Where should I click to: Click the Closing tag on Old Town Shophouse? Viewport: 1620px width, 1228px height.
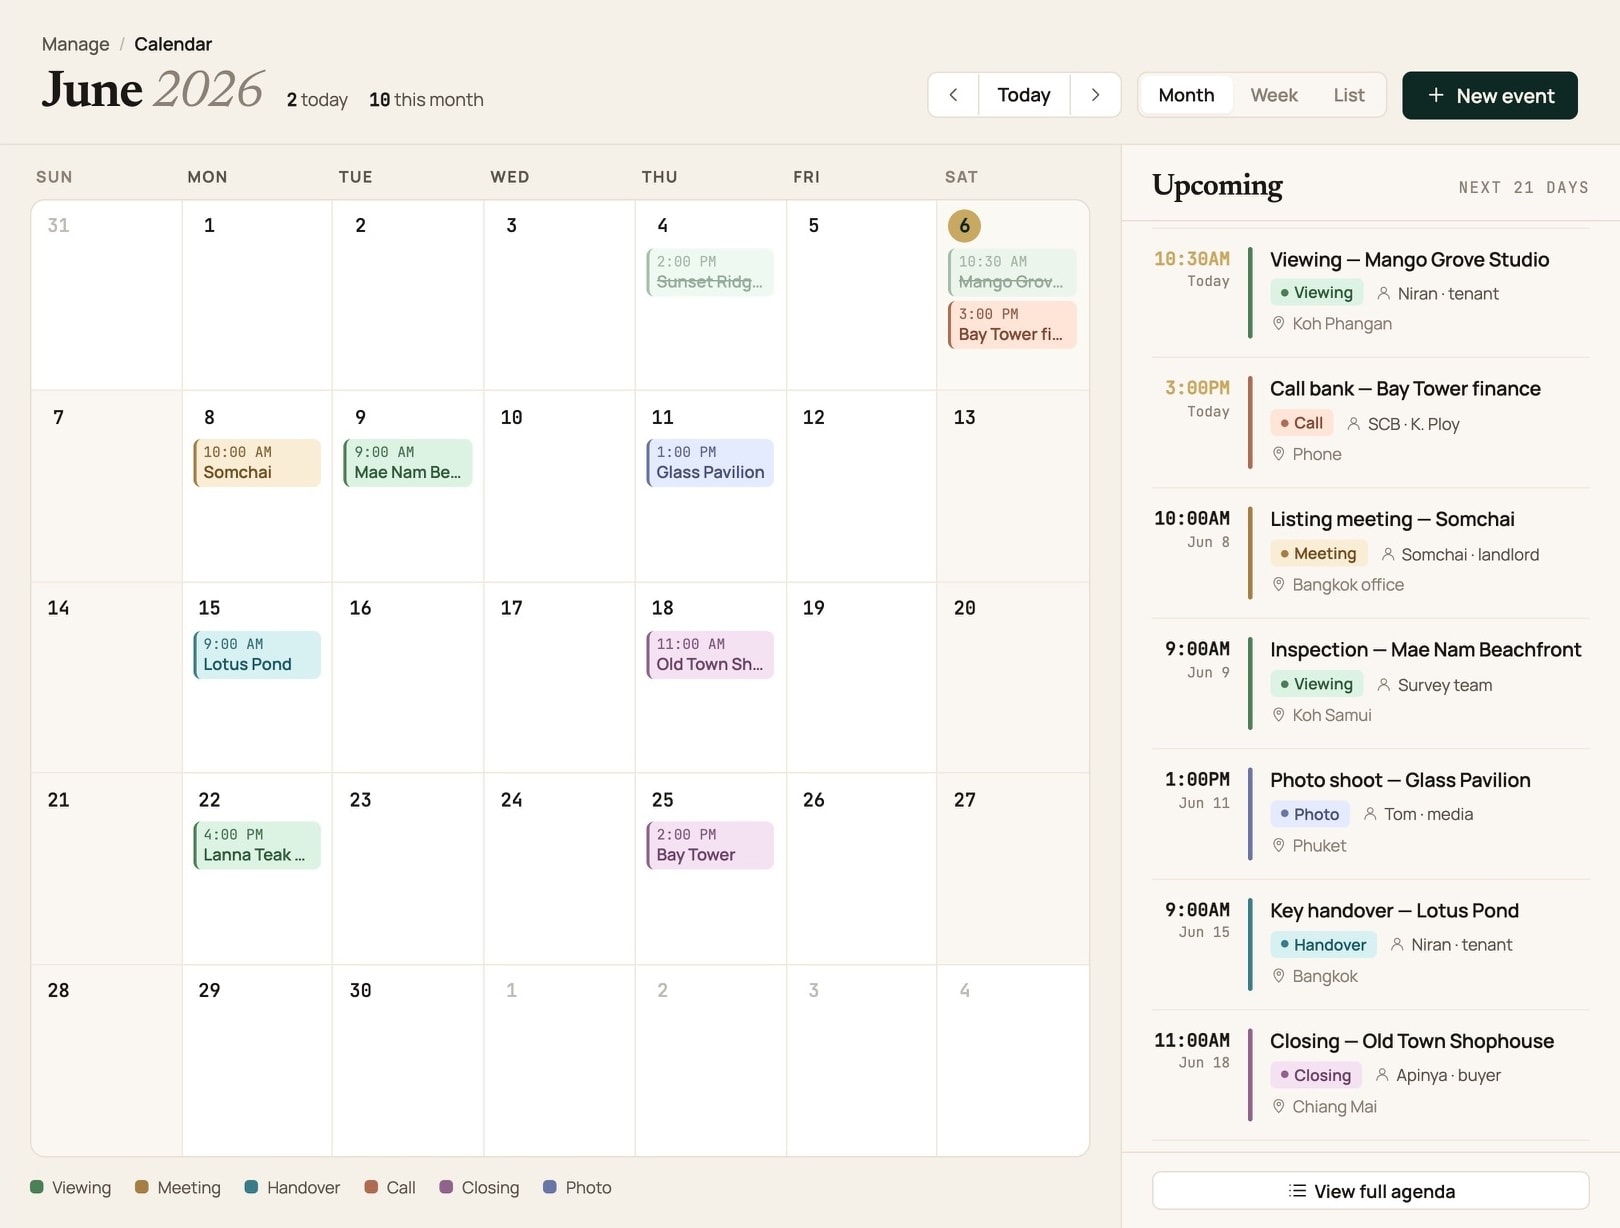tap(1315, 1075)
